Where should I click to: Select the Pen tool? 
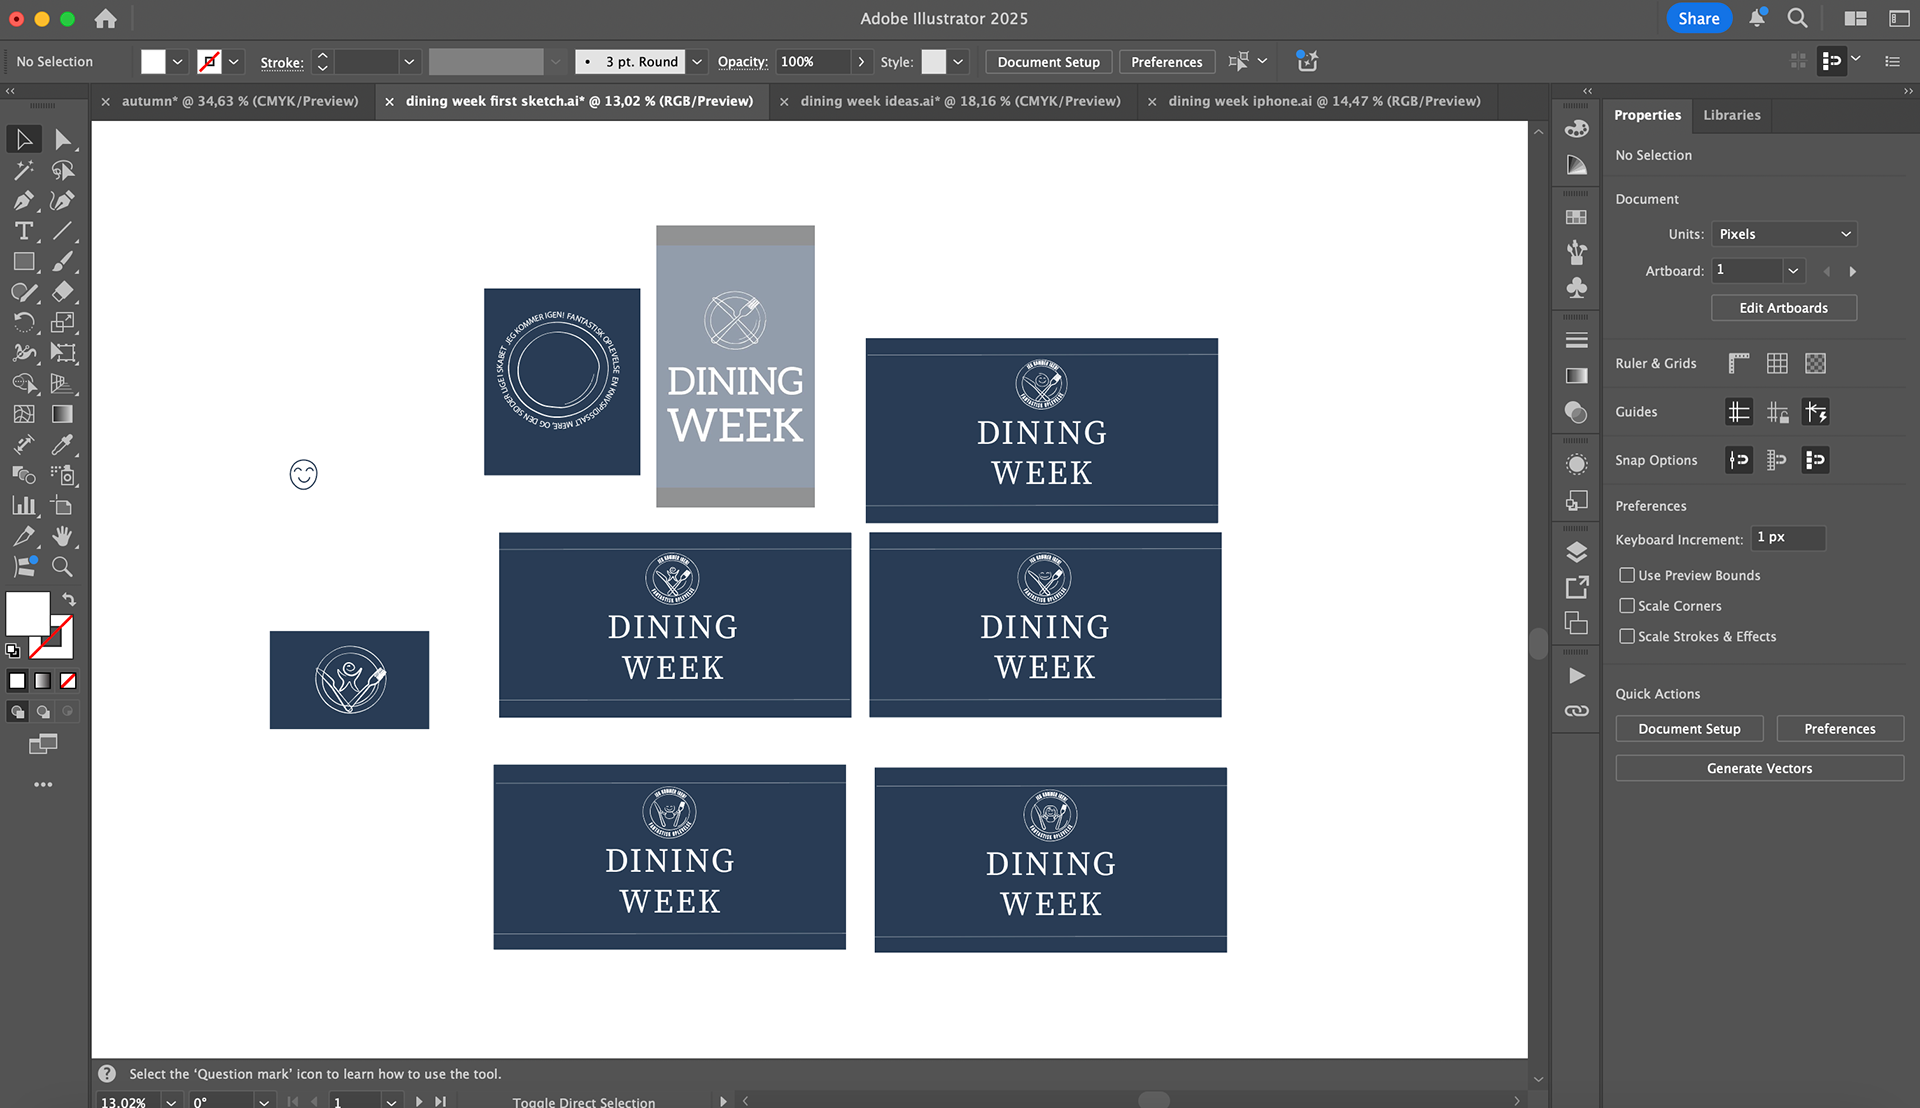(24, 201)
